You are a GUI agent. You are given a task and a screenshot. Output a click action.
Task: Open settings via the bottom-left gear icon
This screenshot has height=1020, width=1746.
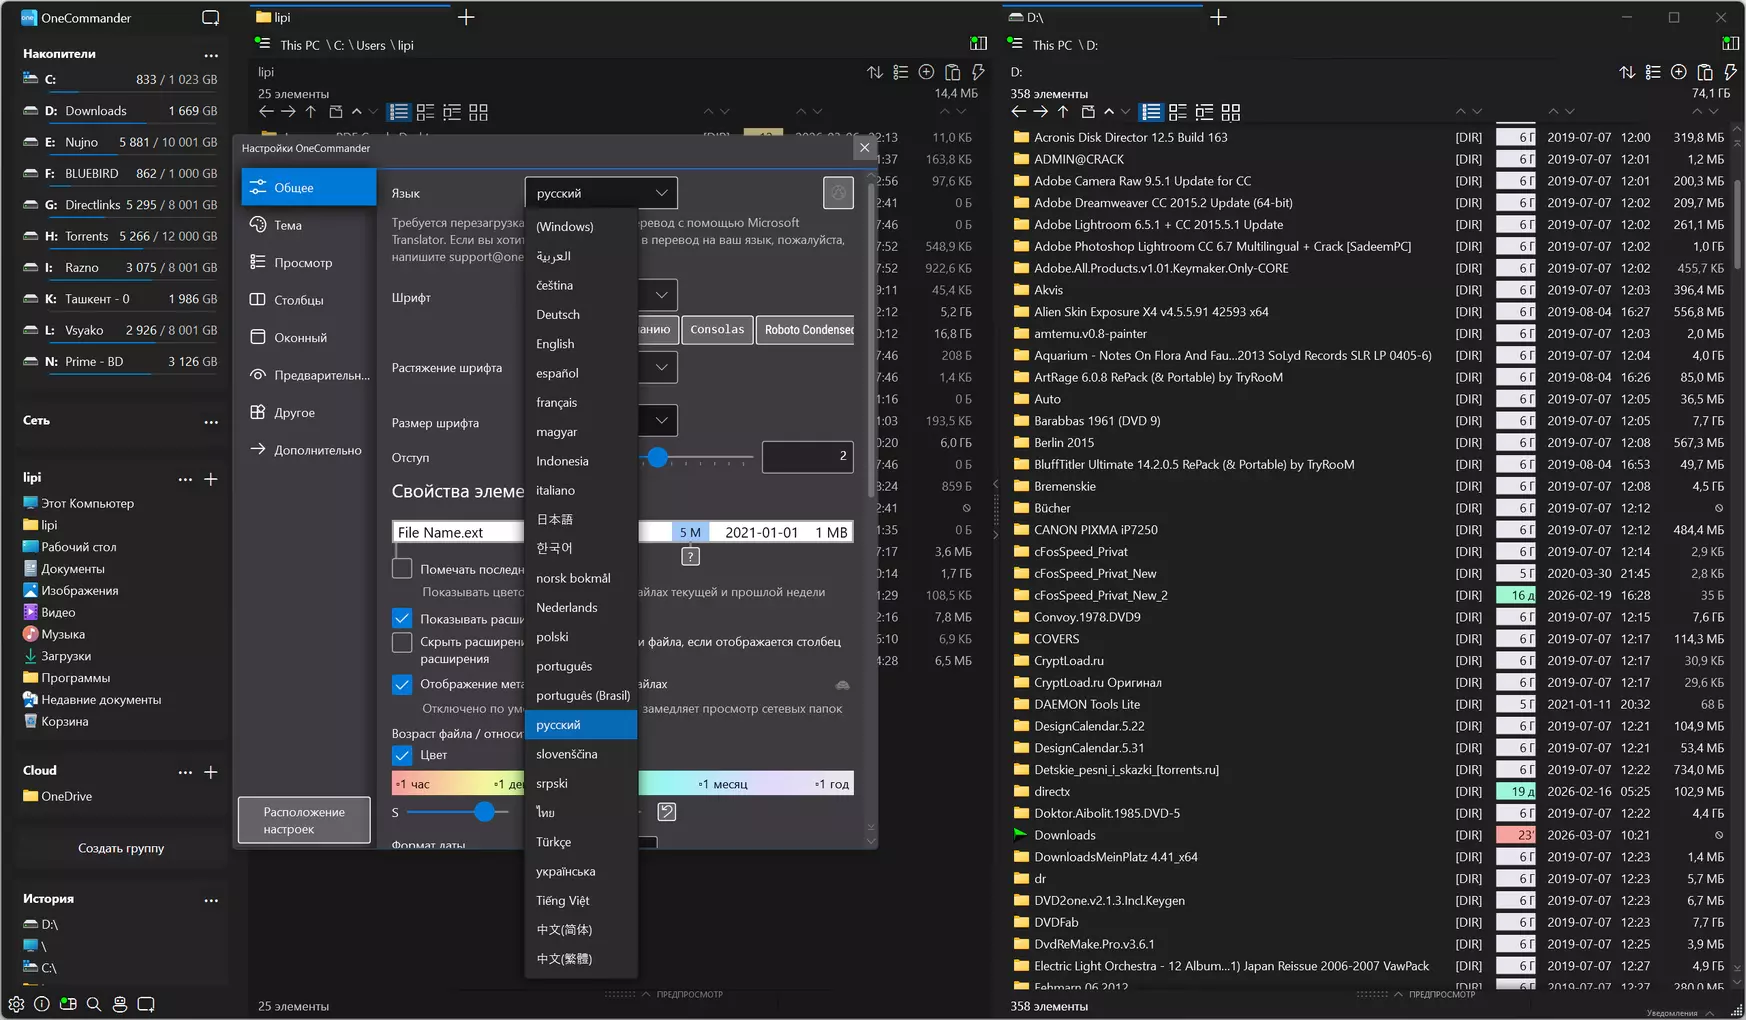(16, 1004)
